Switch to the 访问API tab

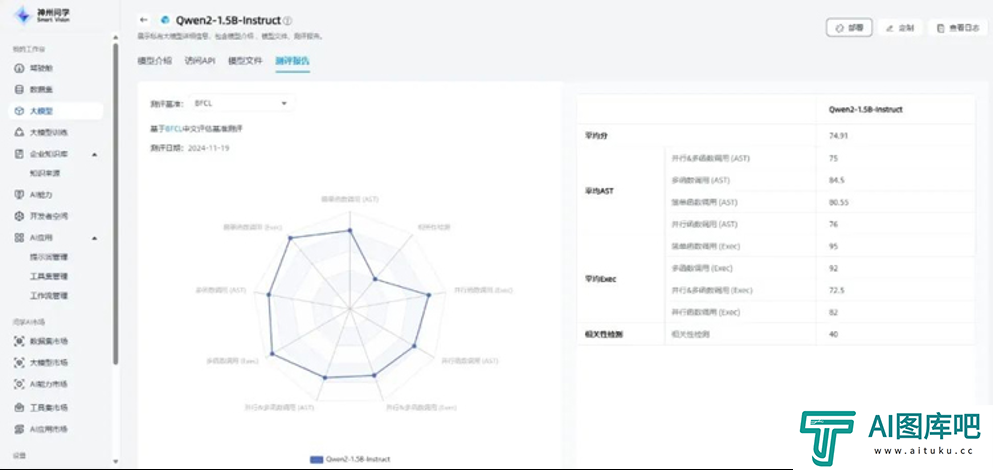[199, 61]
